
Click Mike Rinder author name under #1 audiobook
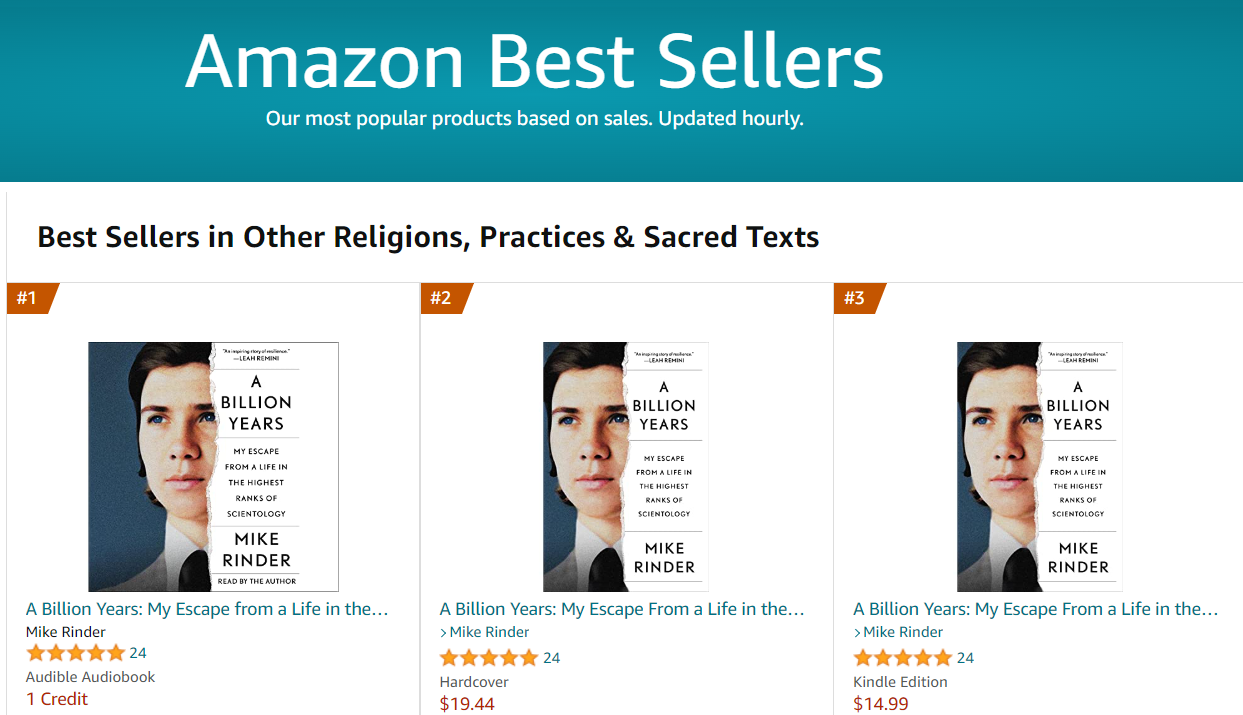tap(66, 632)
